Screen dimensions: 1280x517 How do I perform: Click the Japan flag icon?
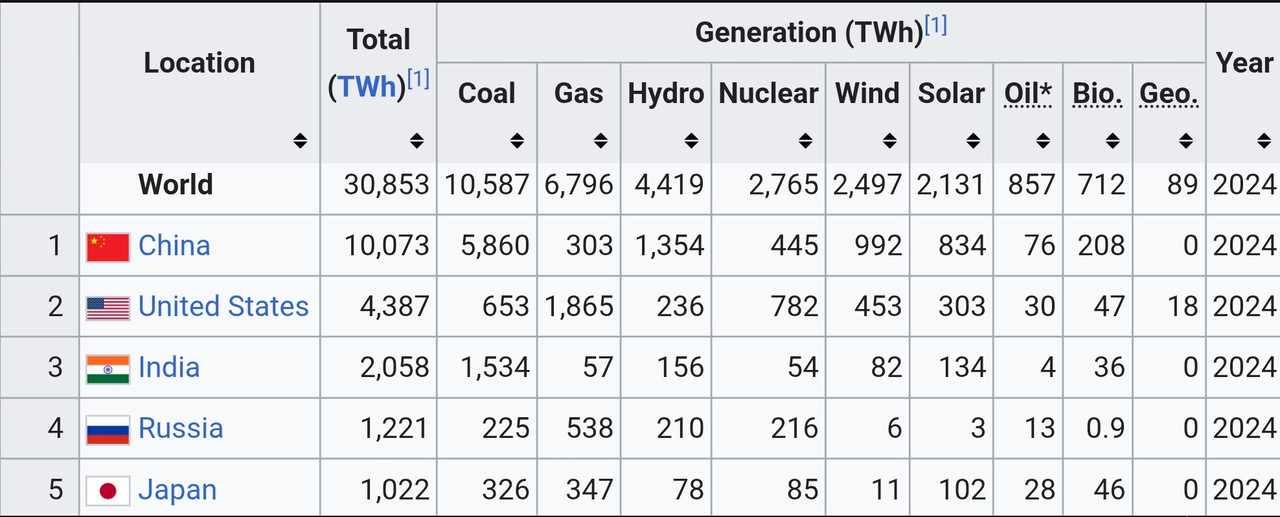[x=108, y=491]
